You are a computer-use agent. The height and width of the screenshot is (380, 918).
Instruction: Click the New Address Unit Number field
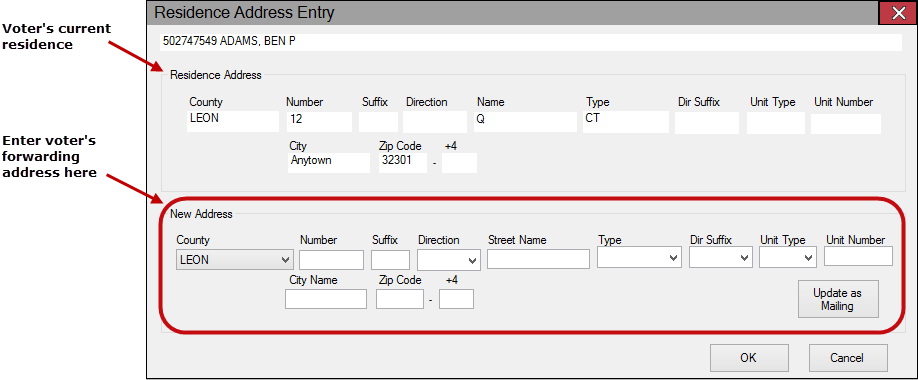point(858,256)
